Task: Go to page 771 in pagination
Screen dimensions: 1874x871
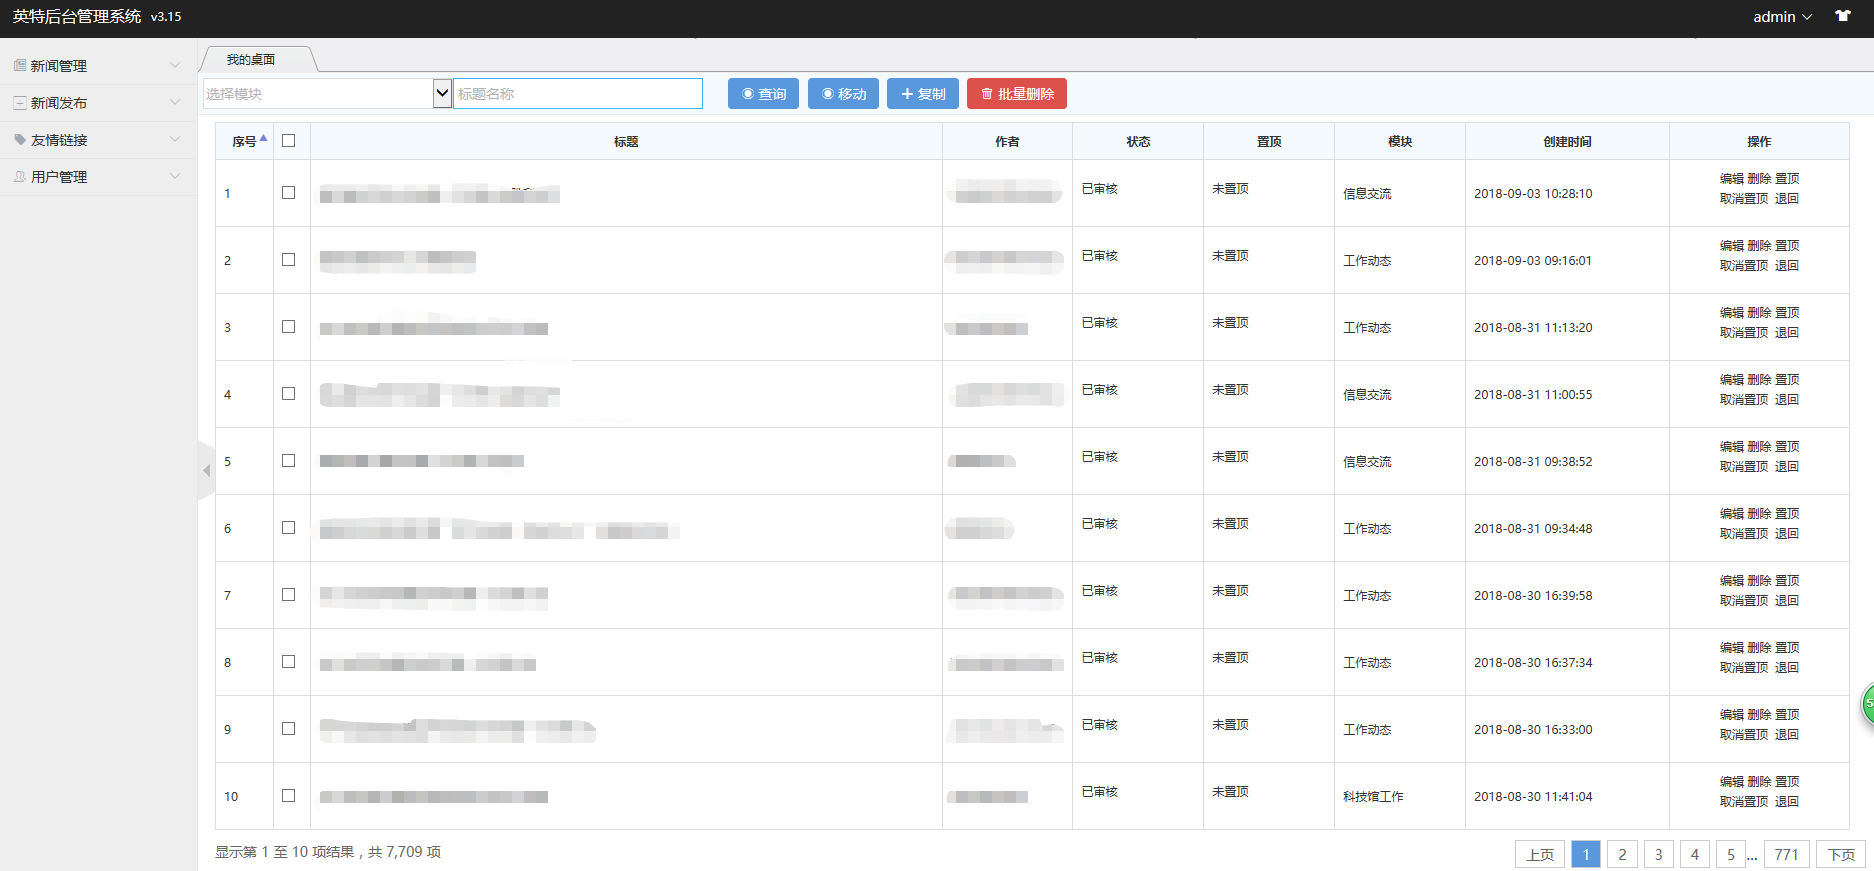Action: [x=1786, y=854]
